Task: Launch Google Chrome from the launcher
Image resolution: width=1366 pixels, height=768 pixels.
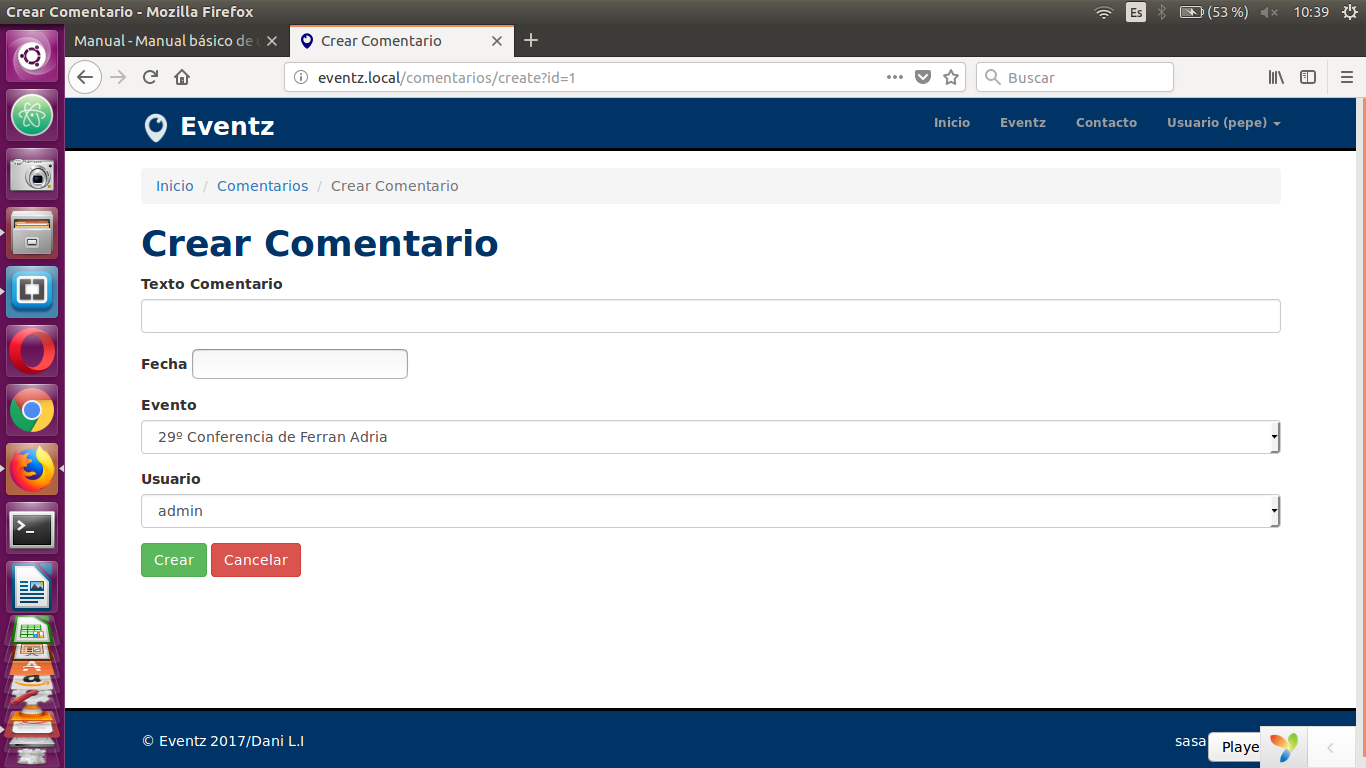Action: 33,410
